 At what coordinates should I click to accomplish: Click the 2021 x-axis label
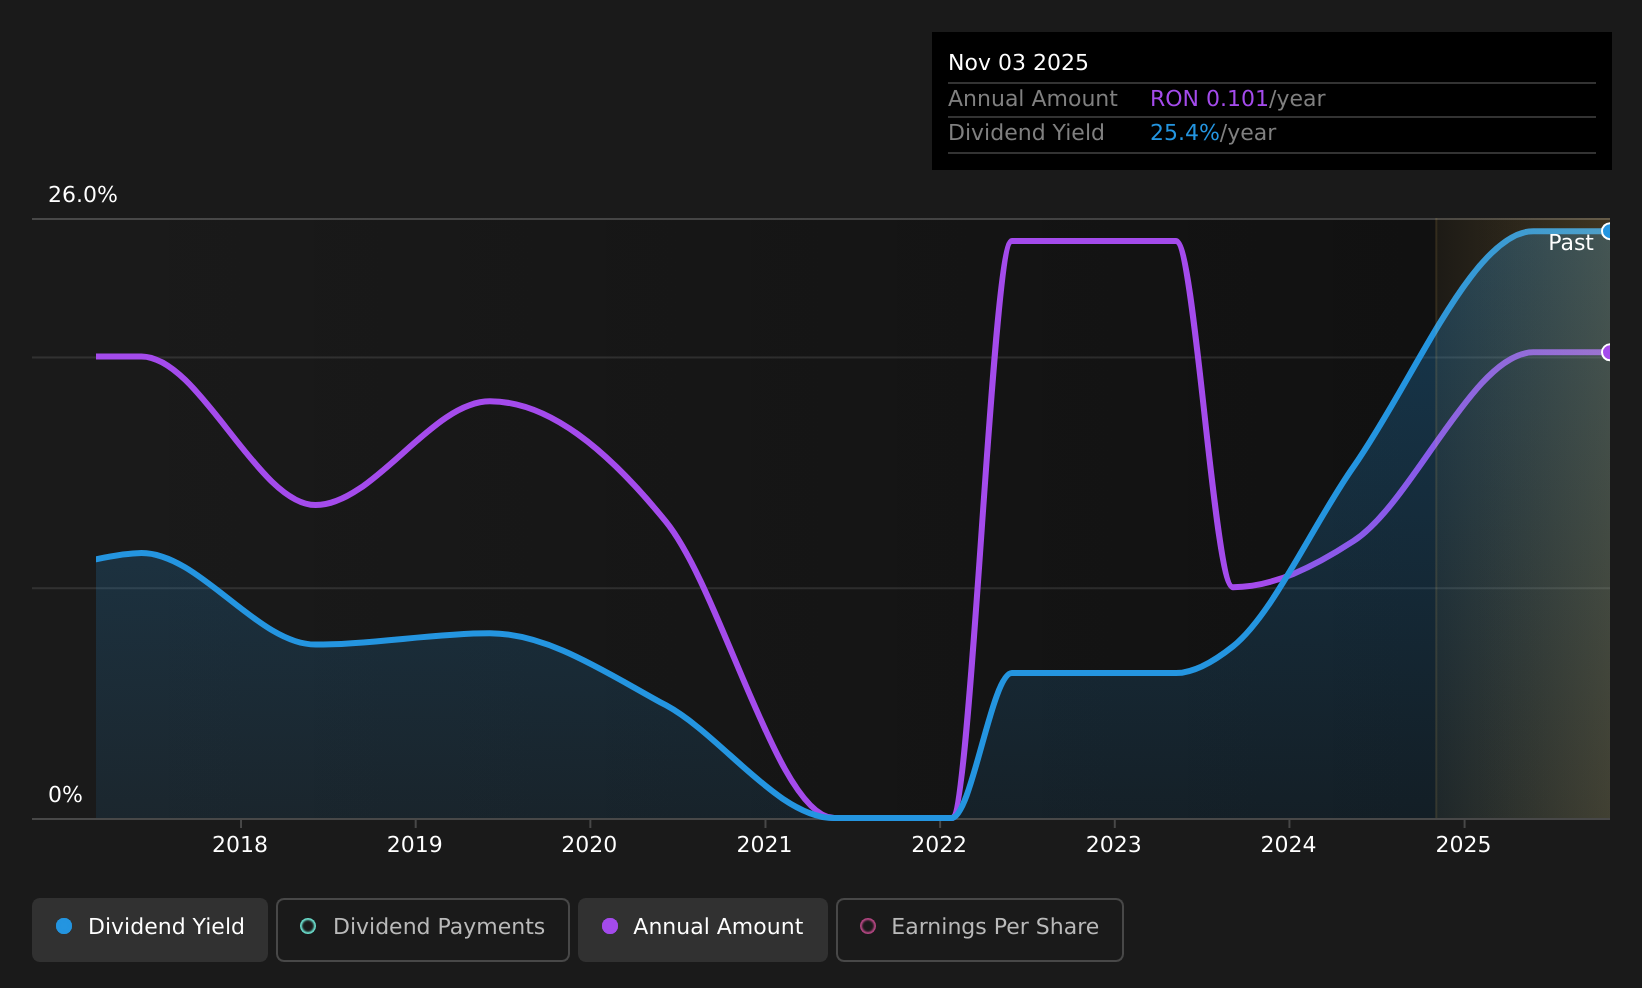pos(765,845)
